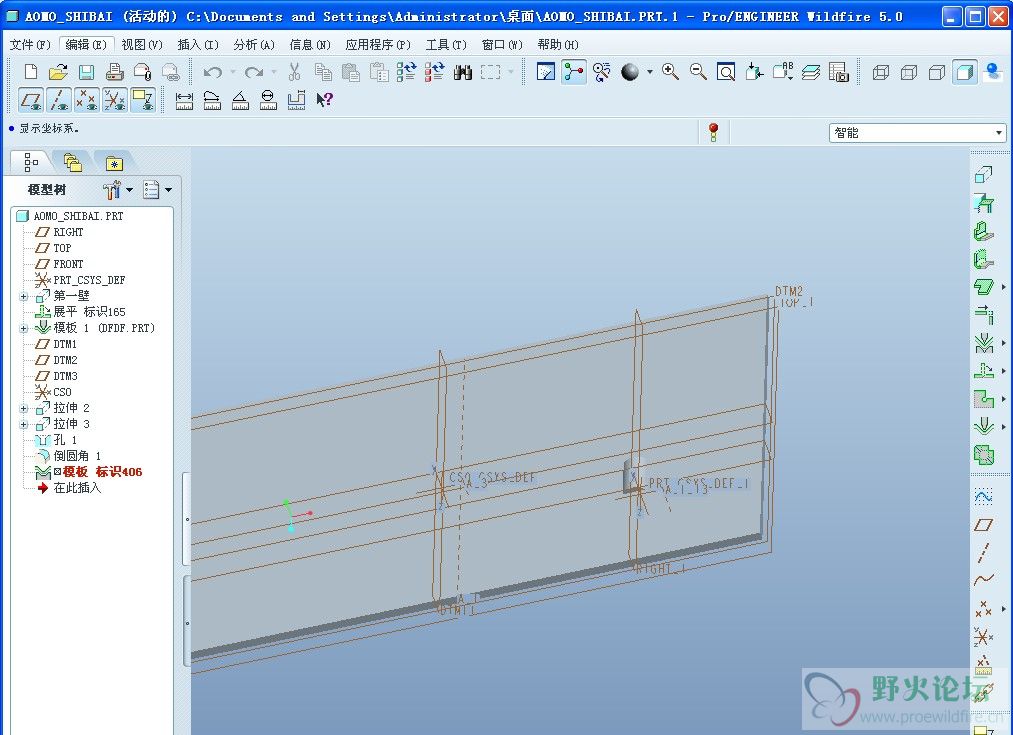Open the 文件(F) menu

click(x=30, y=45)
